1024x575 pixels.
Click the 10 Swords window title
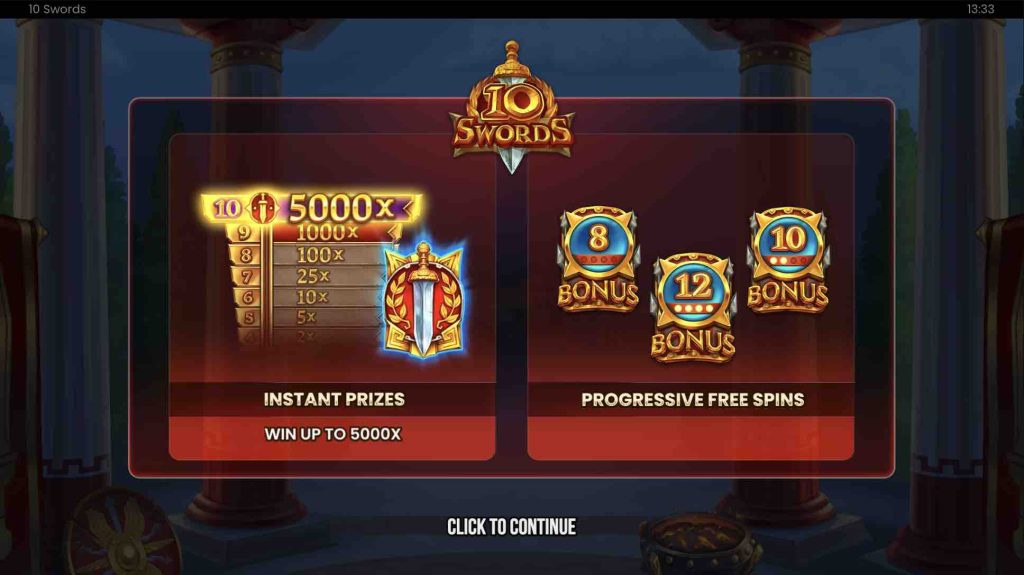pyautogui.click(x=57, y=9)
